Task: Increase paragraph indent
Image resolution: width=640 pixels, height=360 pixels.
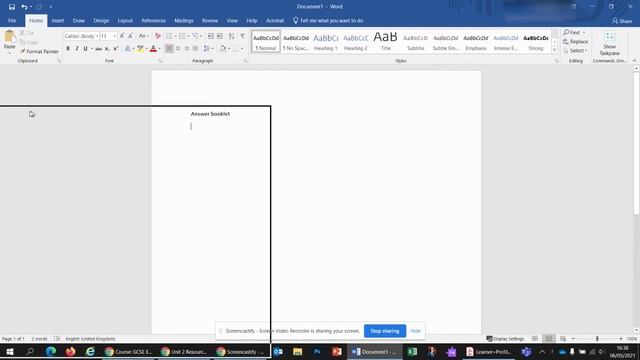Action: (x=220, y=36)
